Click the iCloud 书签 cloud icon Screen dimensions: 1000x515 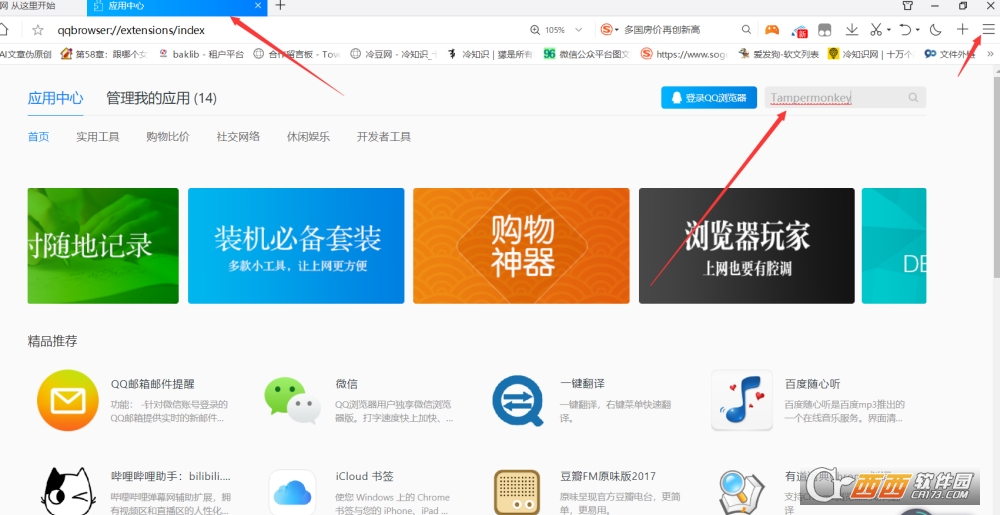(292, 493)
